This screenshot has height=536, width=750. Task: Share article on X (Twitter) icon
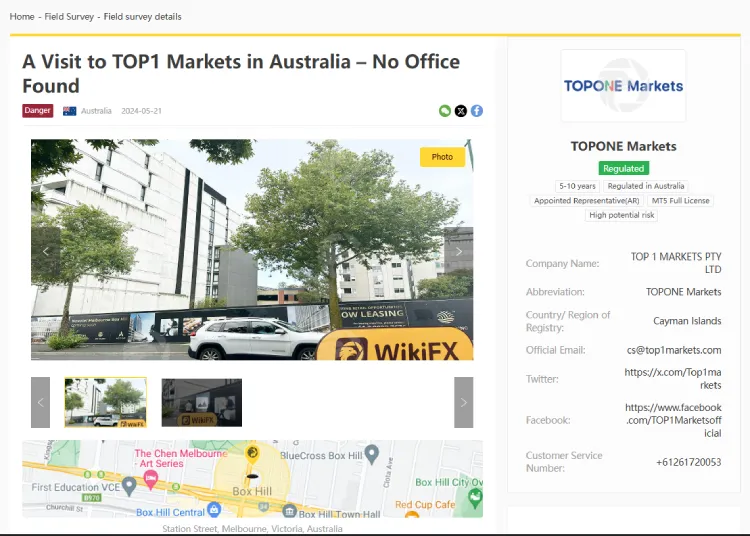(x=461, y=111)
